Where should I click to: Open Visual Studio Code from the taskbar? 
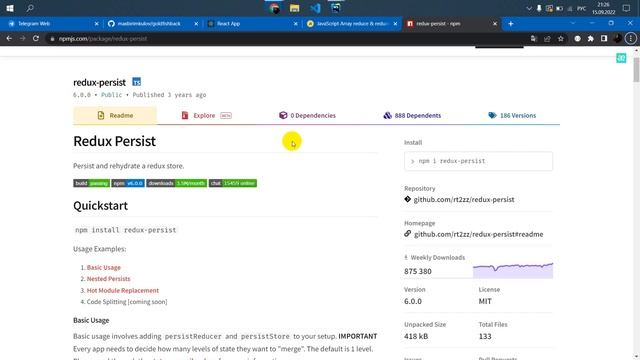315,8
